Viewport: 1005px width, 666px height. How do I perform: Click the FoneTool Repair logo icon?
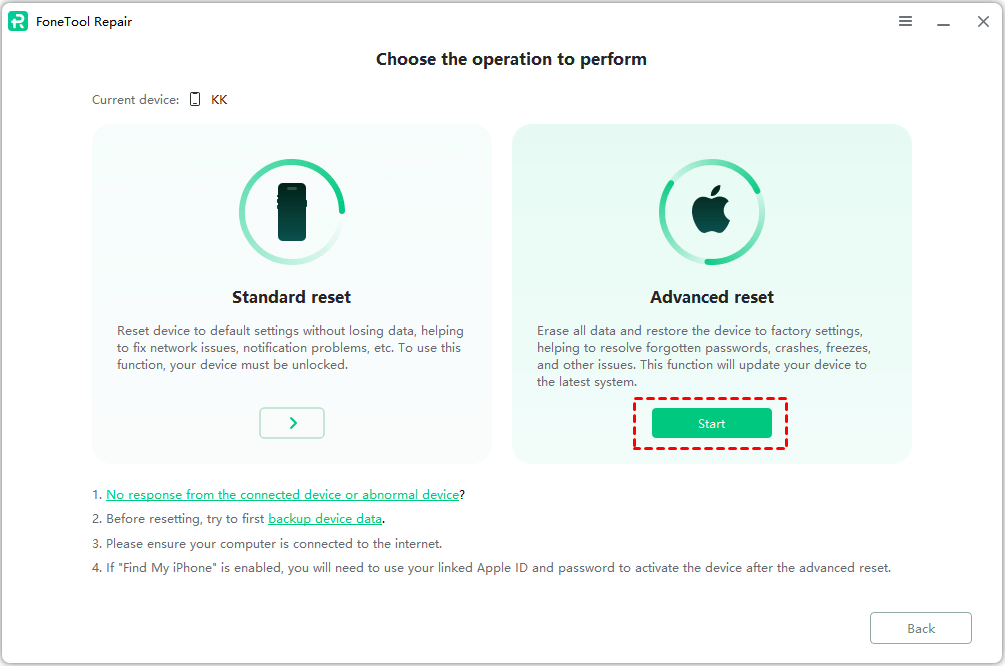click(x=18, y=21)
